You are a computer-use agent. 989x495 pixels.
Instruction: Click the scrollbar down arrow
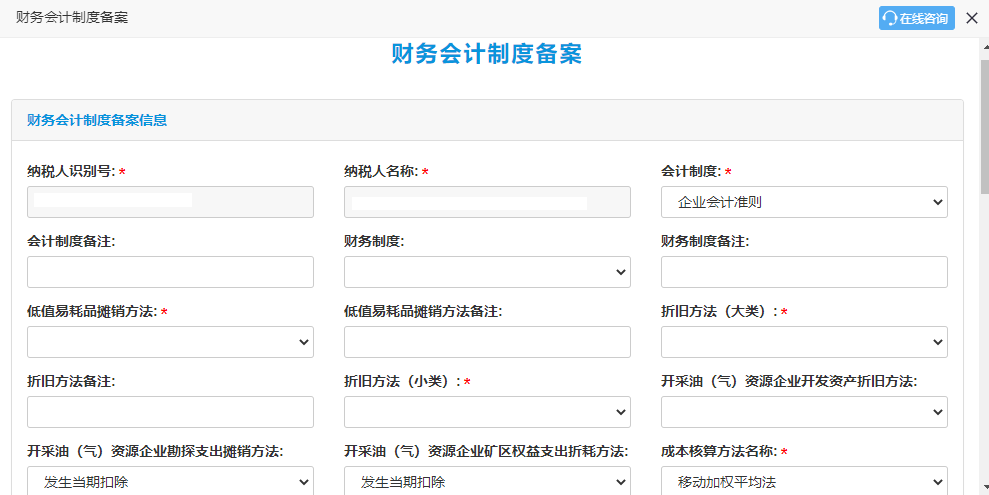point(985,487)
